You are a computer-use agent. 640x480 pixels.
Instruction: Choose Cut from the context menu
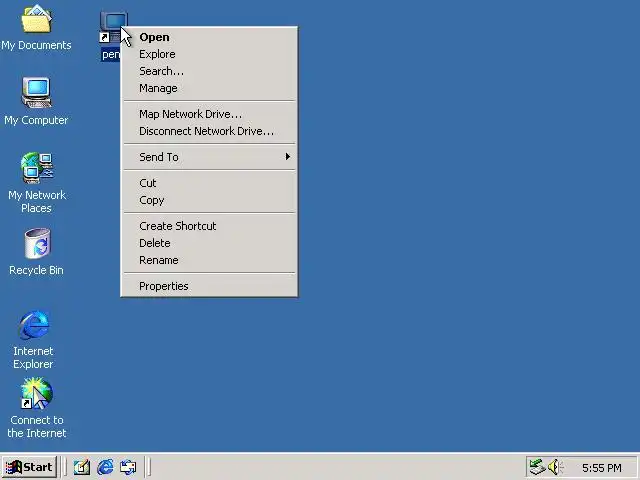(209, 183)
